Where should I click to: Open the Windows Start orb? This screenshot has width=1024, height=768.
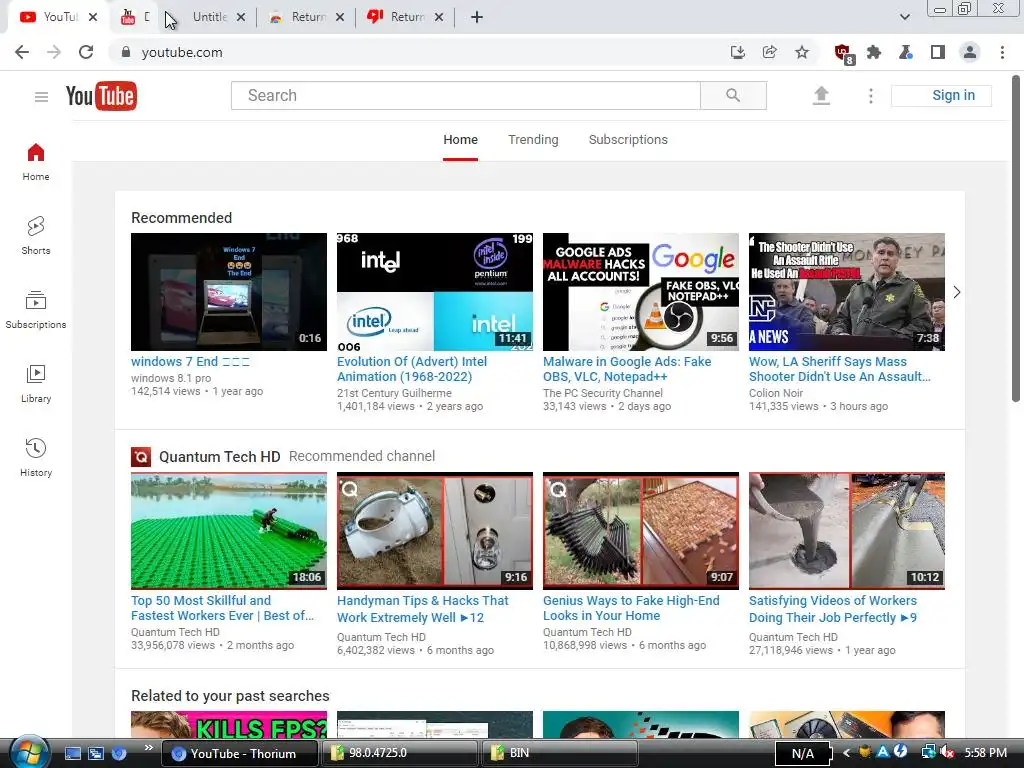[29, 752]
